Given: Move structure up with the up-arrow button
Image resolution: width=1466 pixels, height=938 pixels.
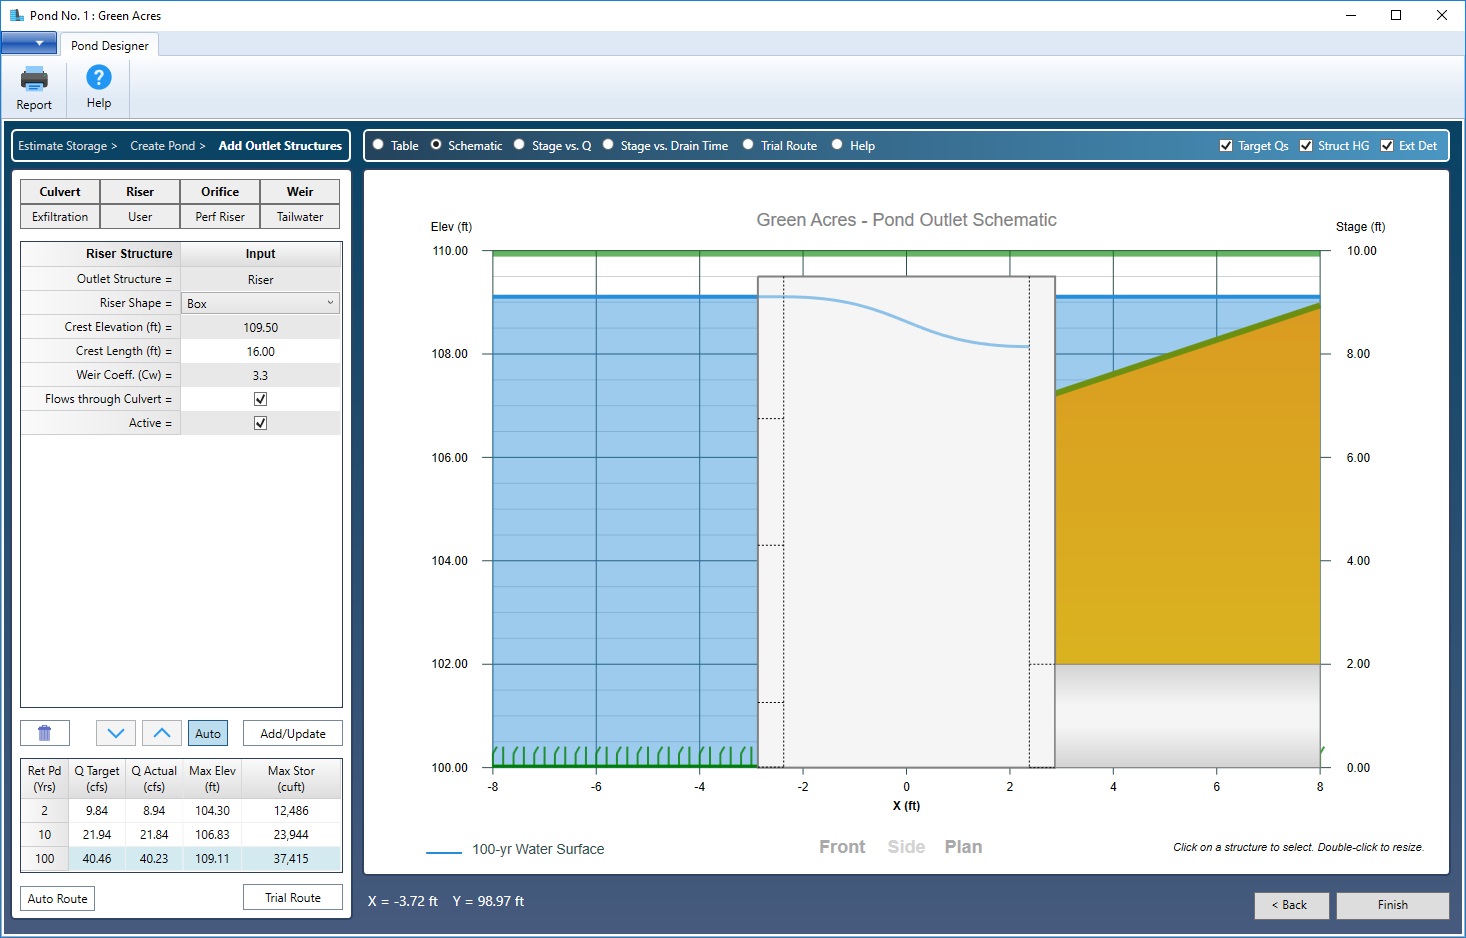Looking at the screenshot, I should 161,732.
